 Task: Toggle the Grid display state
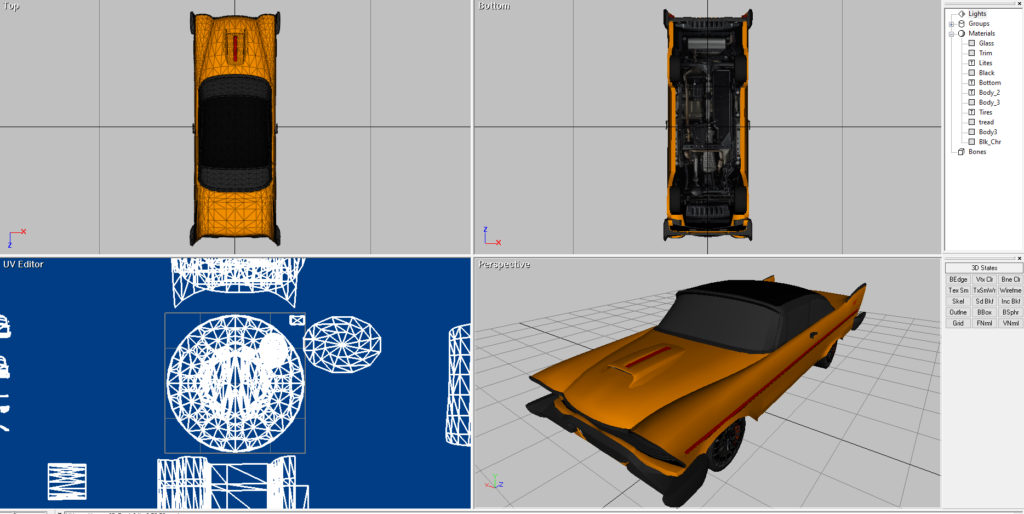click(958, 323)
